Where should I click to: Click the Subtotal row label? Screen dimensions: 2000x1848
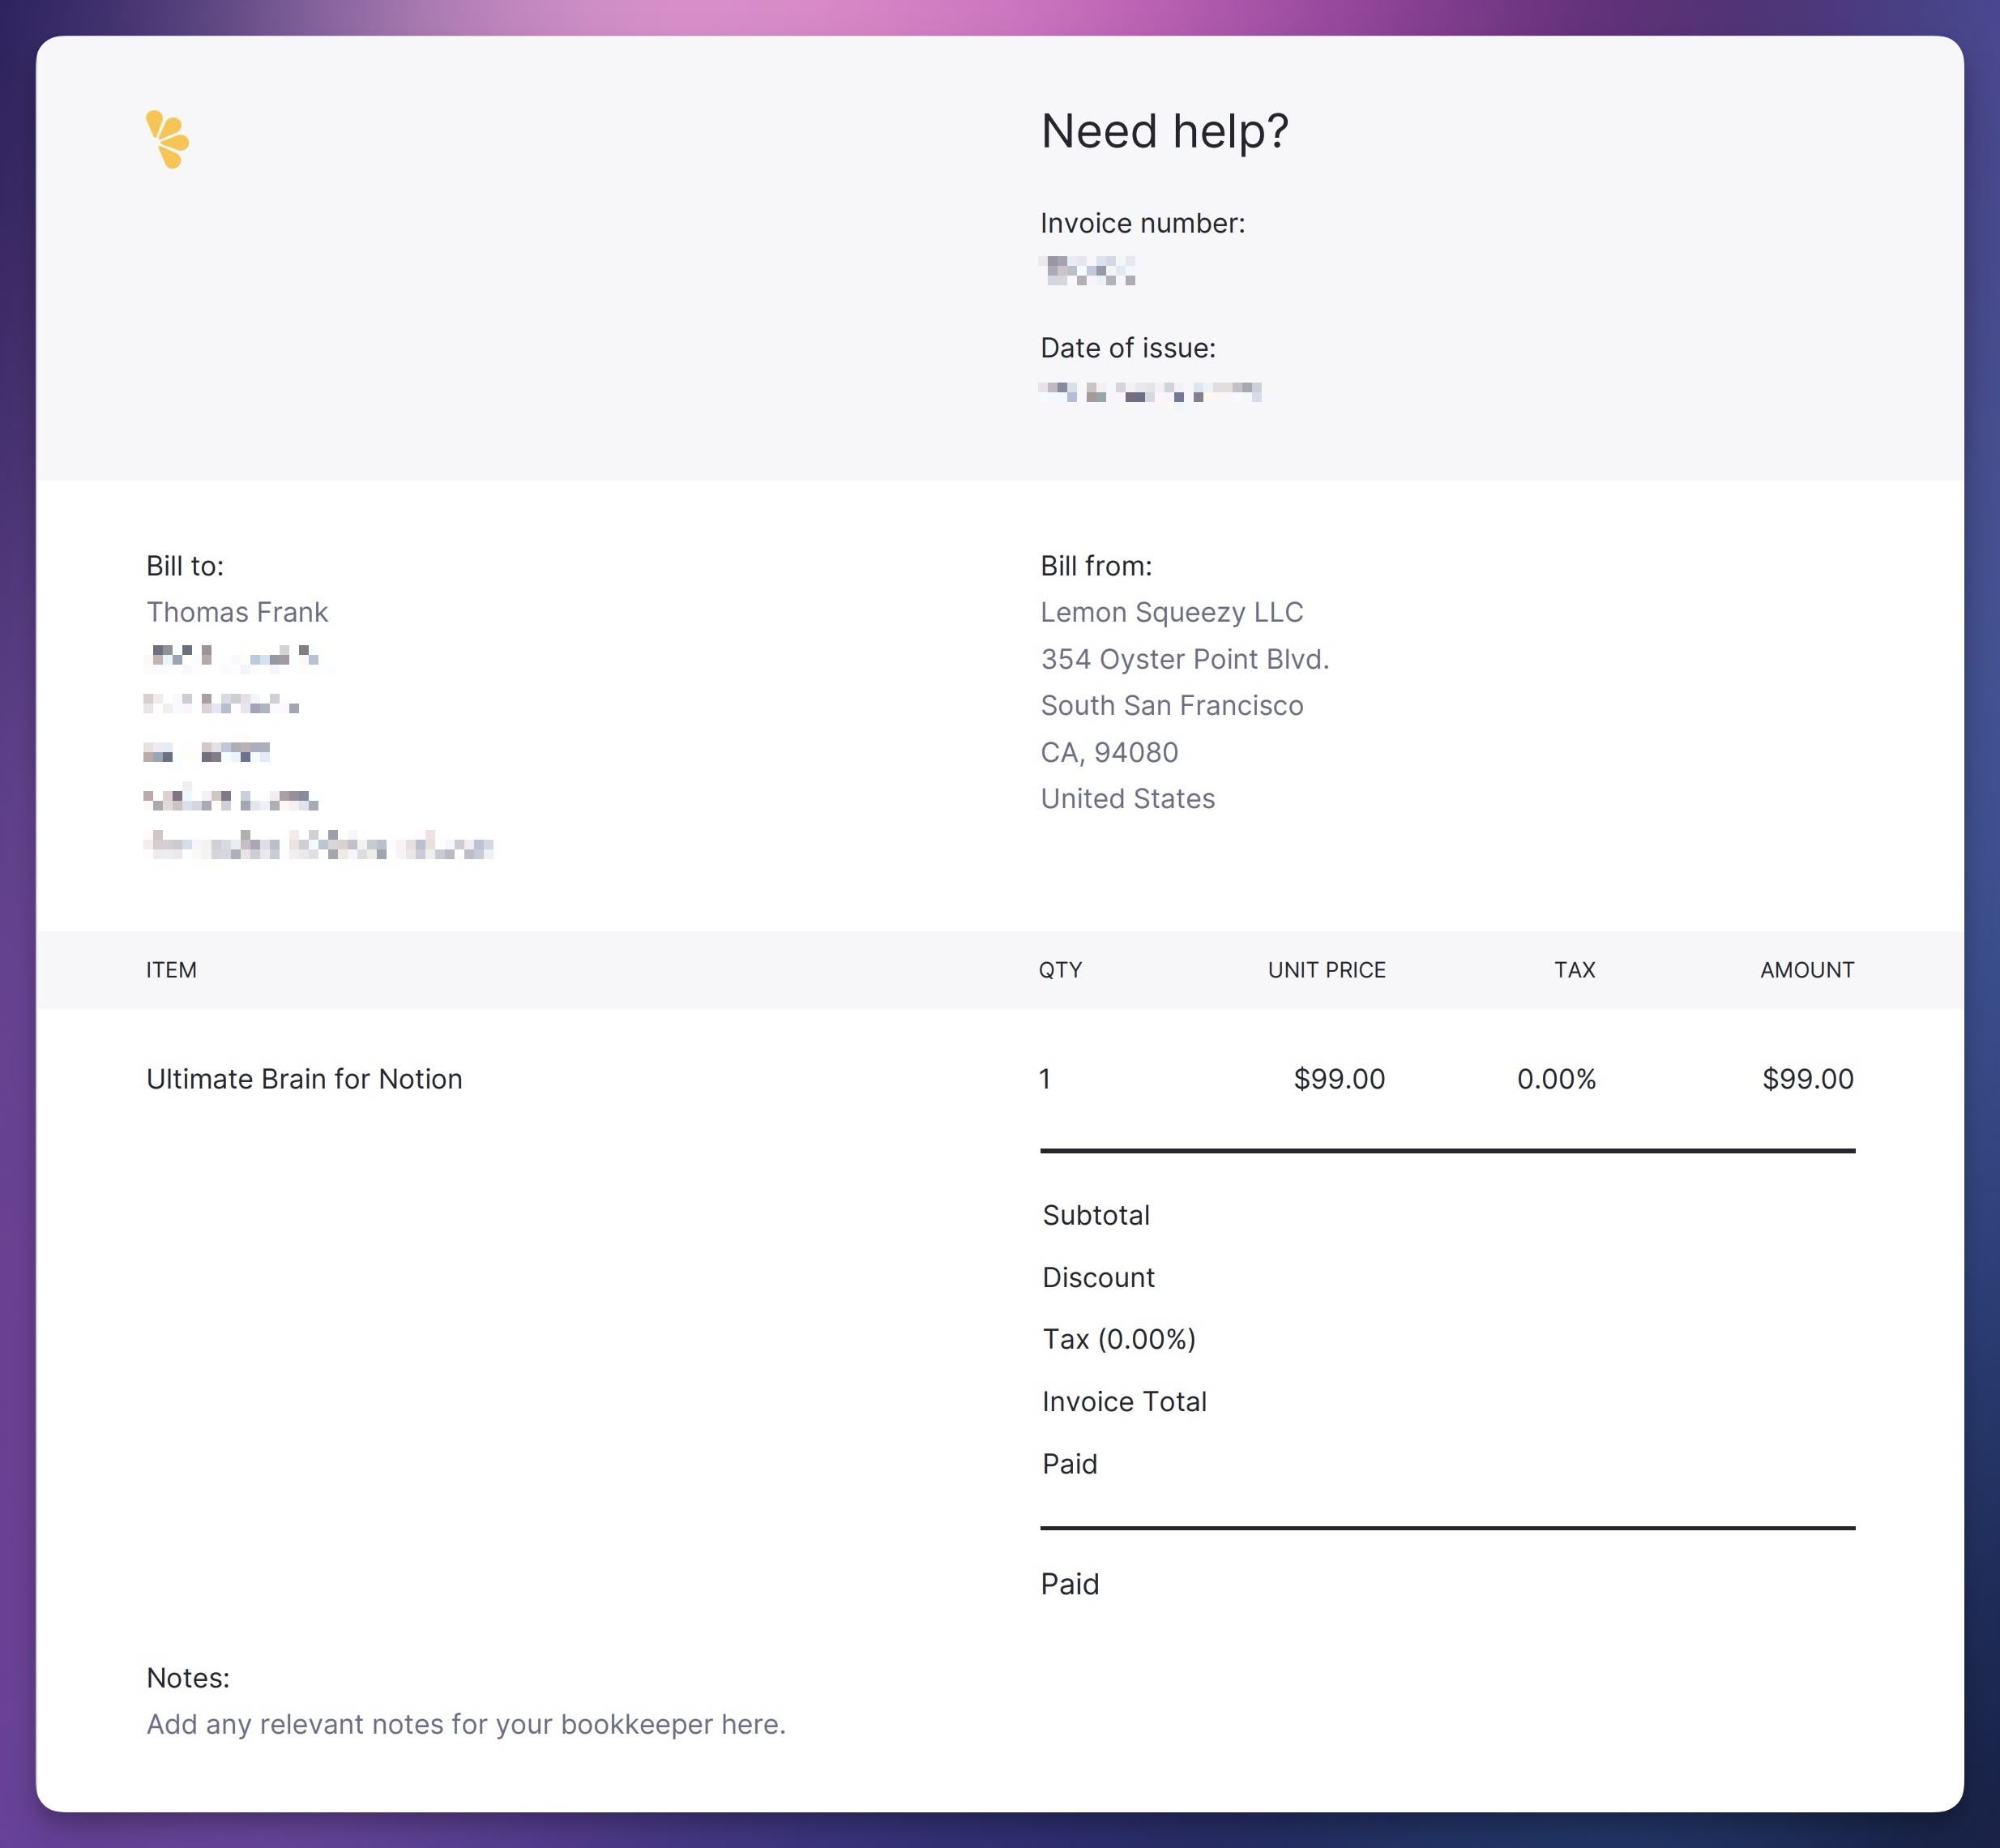click(x=1095, y=1215)
